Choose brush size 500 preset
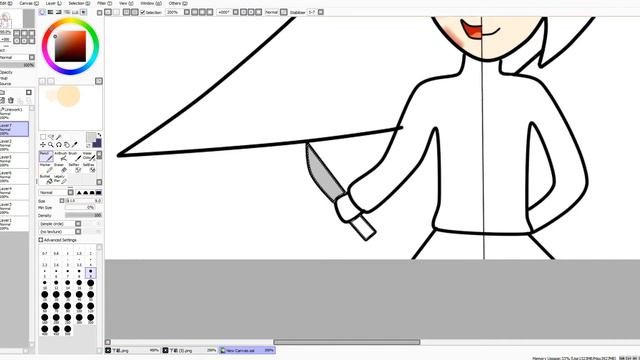Viewport: 640px width, 360px height. point(67,329)
